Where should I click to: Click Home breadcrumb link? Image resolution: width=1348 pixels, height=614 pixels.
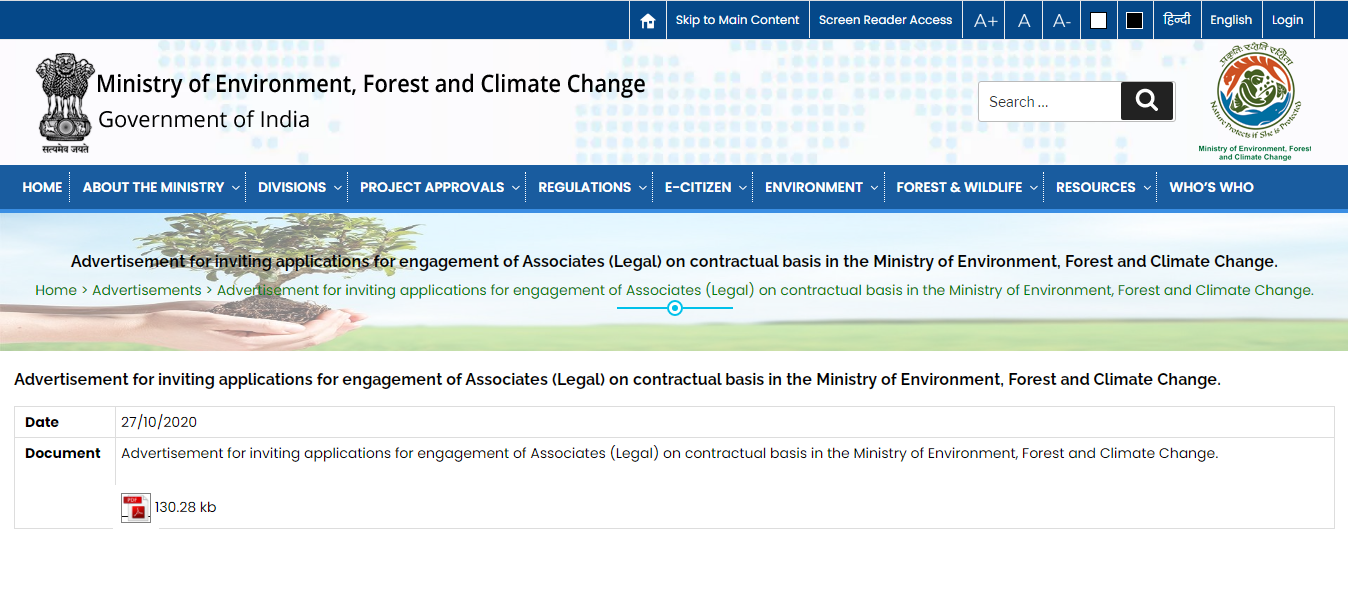coord(56,290)
